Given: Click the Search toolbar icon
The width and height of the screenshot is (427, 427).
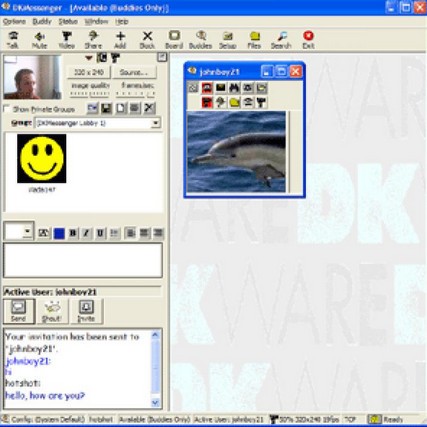Looking at the screenshot, I should coord(281,40).
